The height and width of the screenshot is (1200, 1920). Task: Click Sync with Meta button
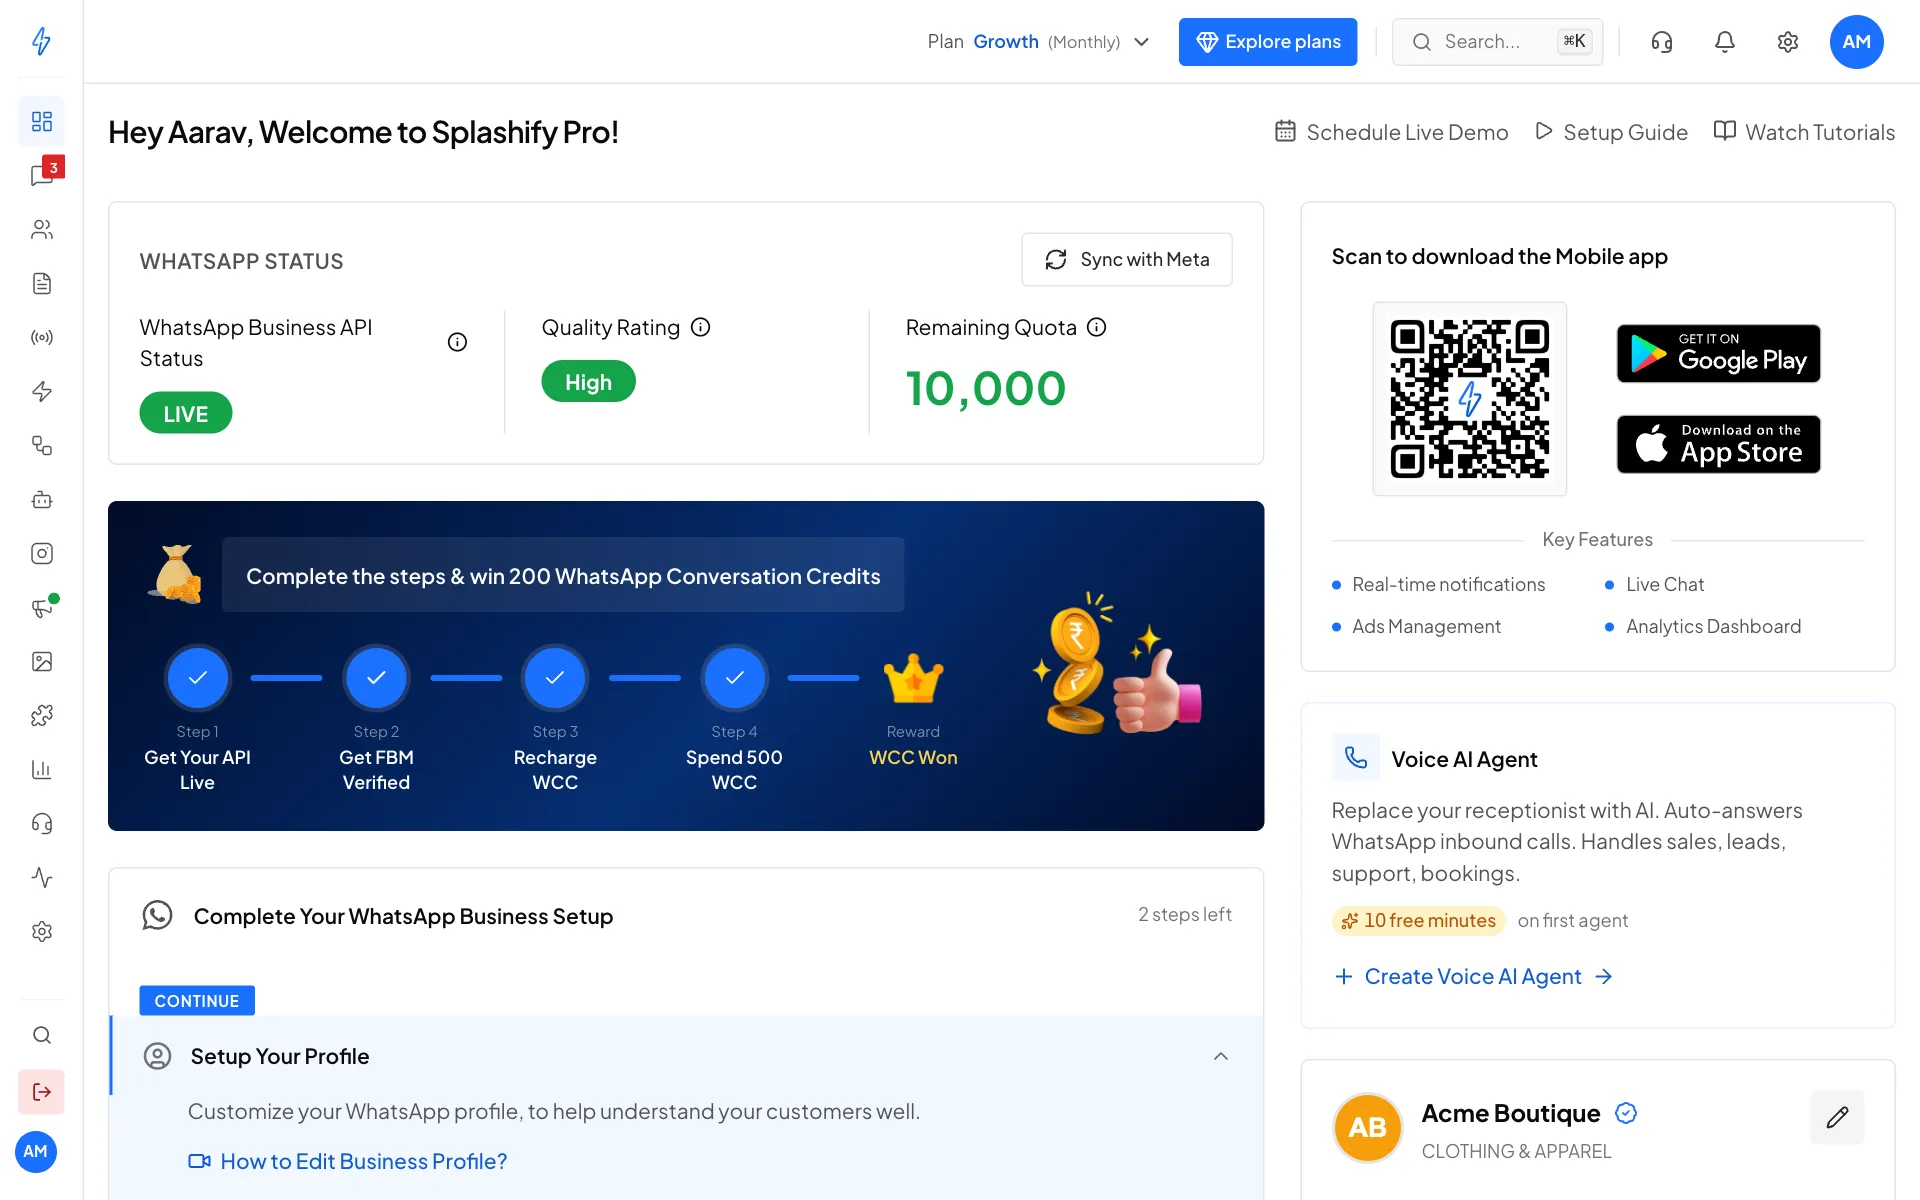click(1127, 260)
